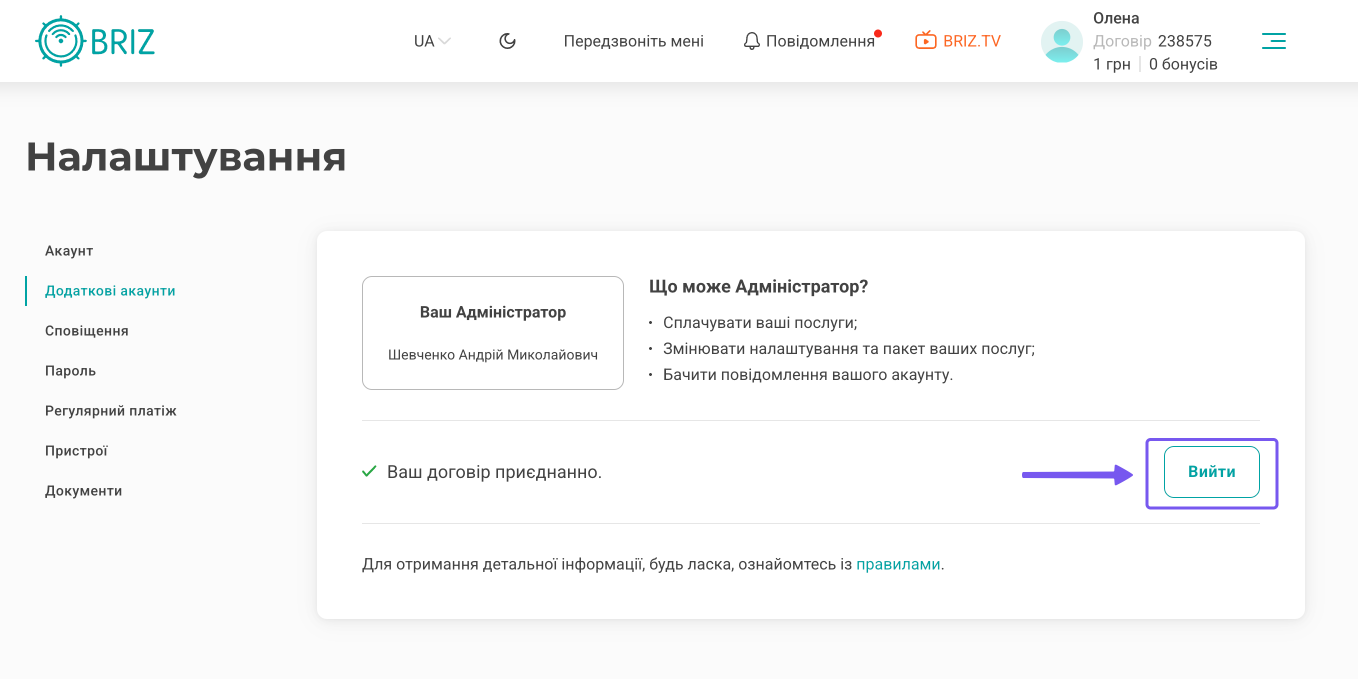Viewport: 1358px width, 679px height.
Task: Select "Додаткові акаунти" sidebar item
Action: 110,291
